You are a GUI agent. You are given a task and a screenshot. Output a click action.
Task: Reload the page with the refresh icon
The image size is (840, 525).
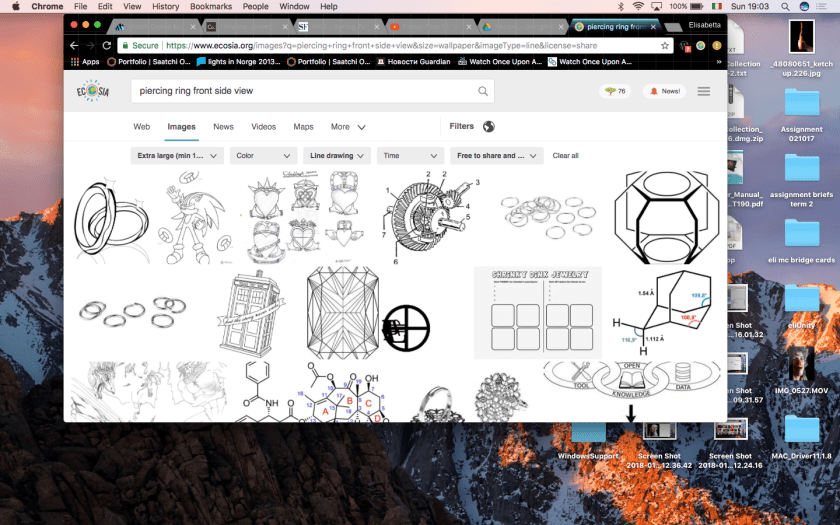pos(108,45)
